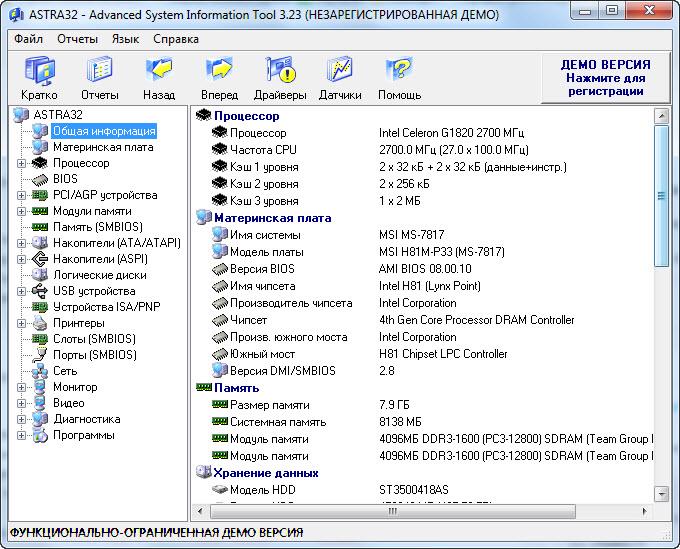Click the horizontal scrollbar thumb
The height and width of the screenshot is (549, 680).
point(392,511)
